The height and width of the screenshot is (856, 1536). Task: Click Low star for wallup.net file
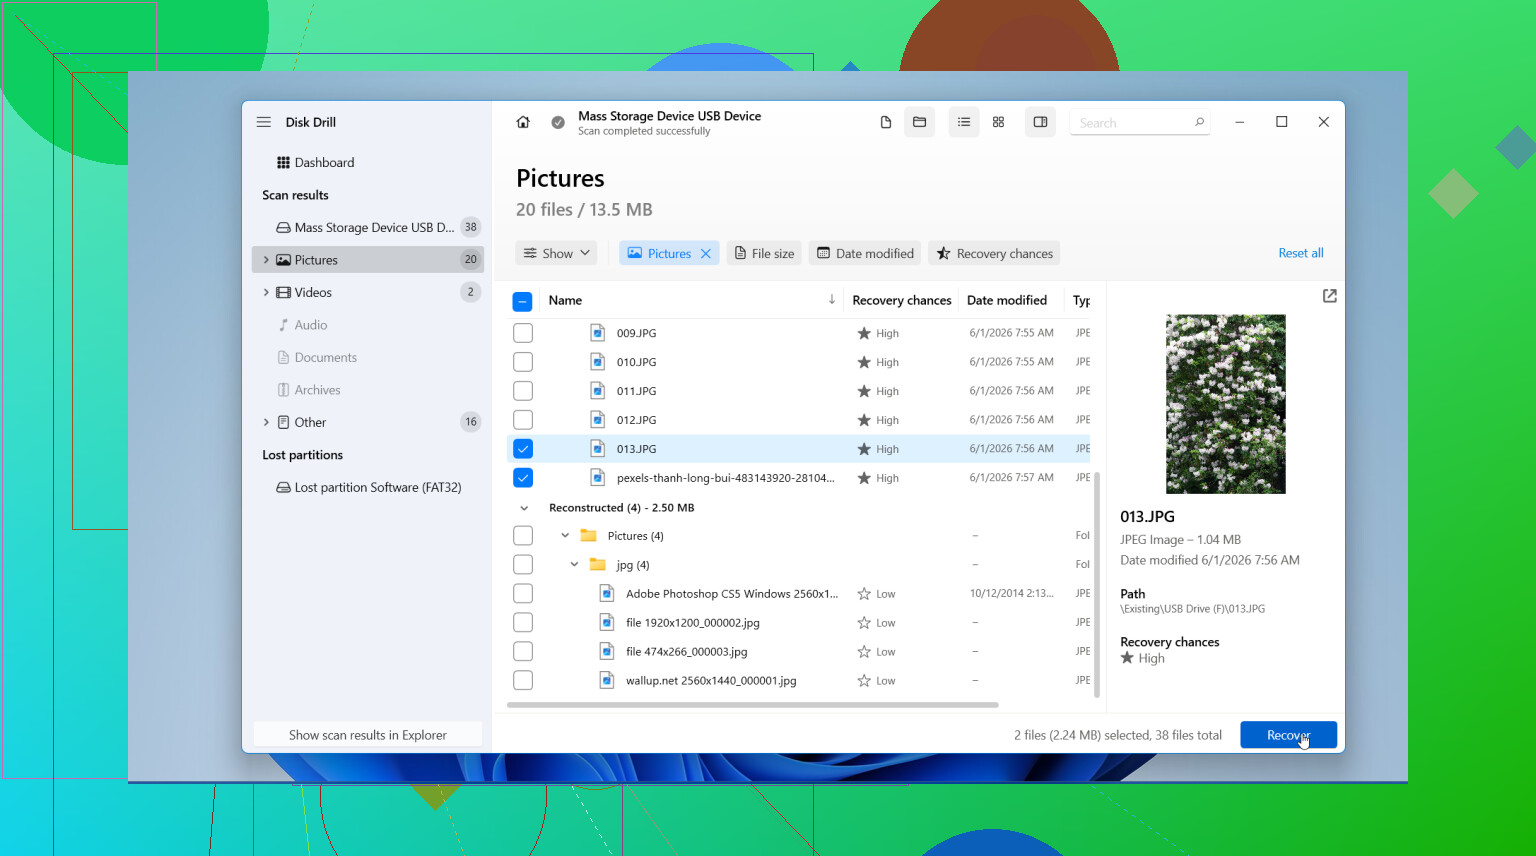click(864, 681)
